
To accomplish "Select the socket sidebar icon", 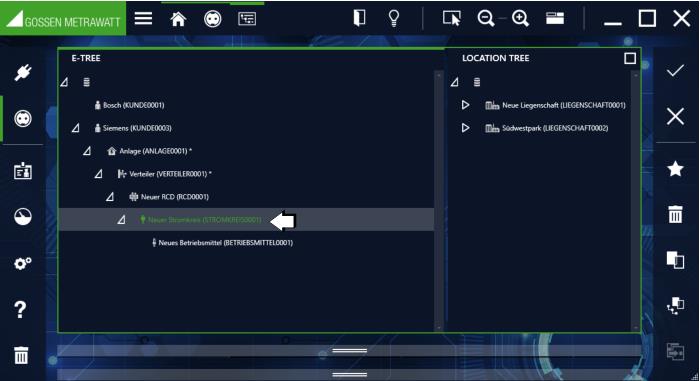I will tap(23, 119).
